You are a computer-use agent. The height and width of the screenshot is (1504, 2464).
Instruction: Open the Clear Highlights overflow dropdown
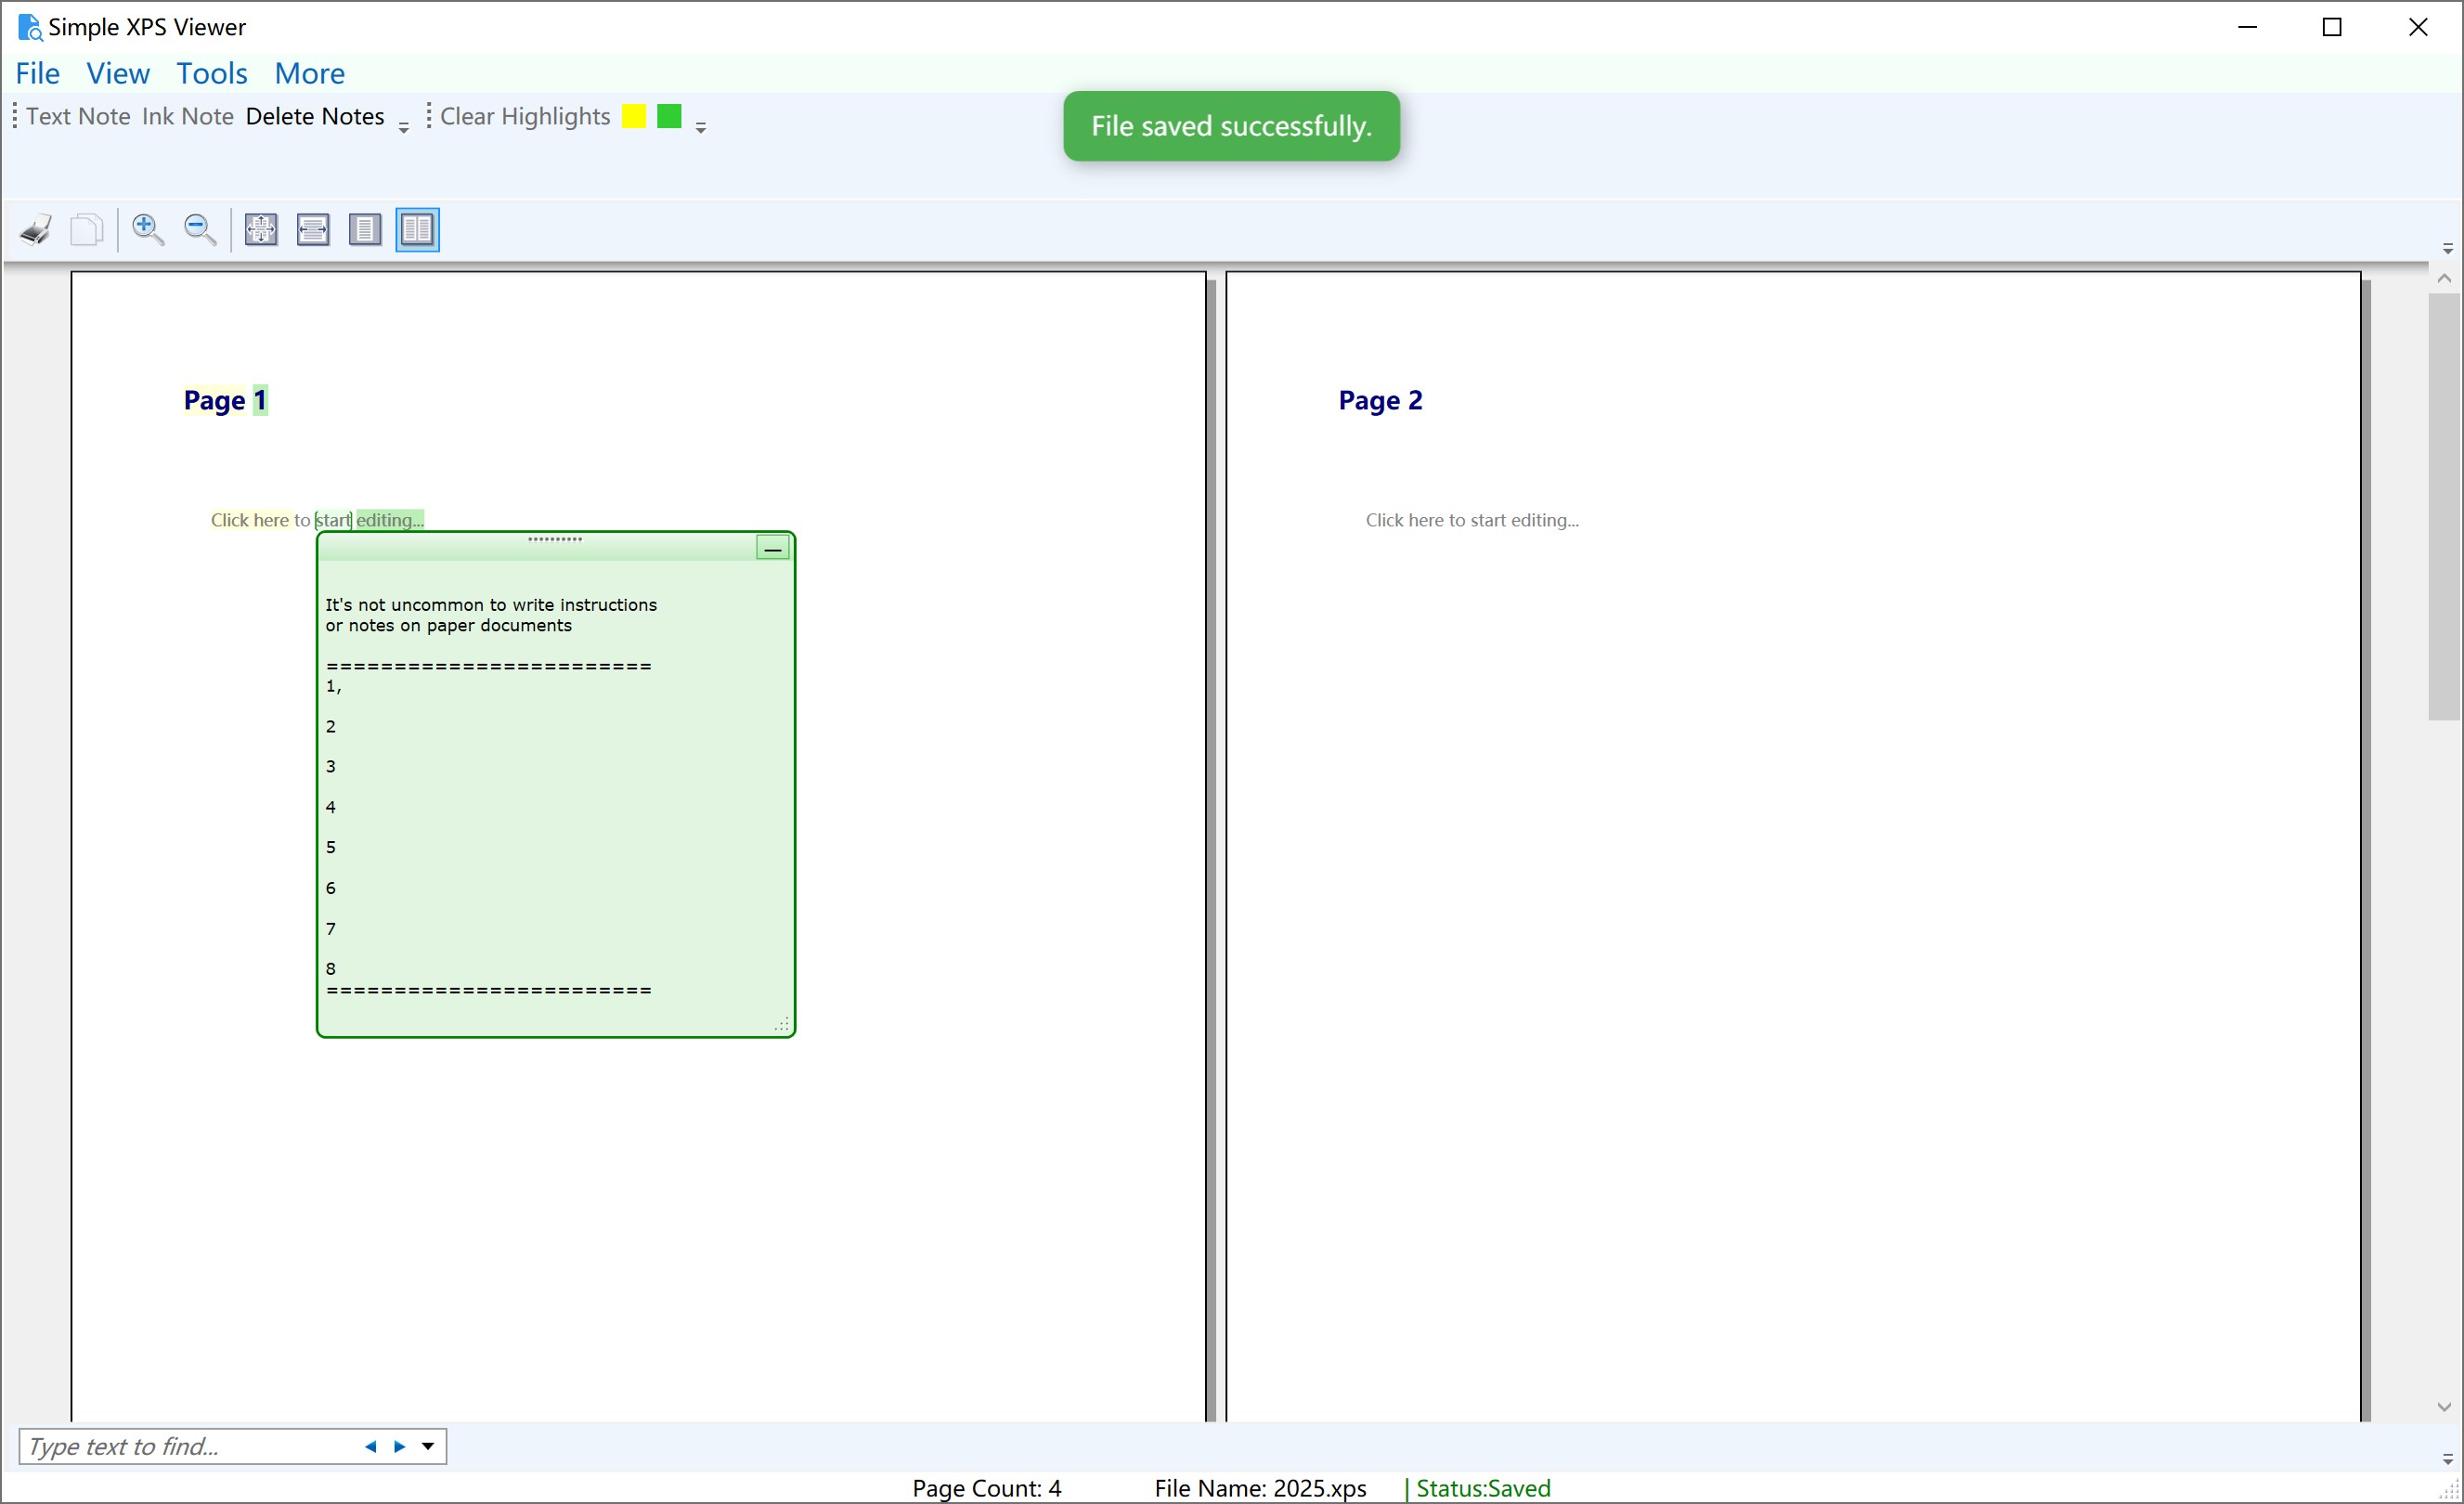tap(701, 124)
